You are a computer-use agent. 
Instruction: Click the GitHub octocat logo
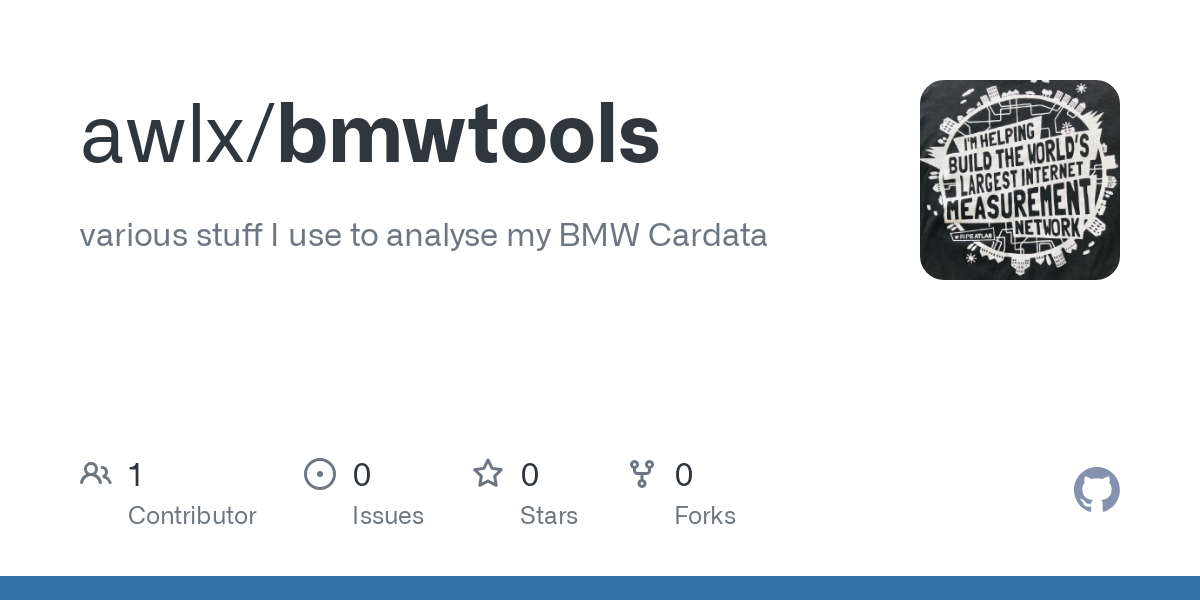pyautogui.click(x=1097, y=490)
